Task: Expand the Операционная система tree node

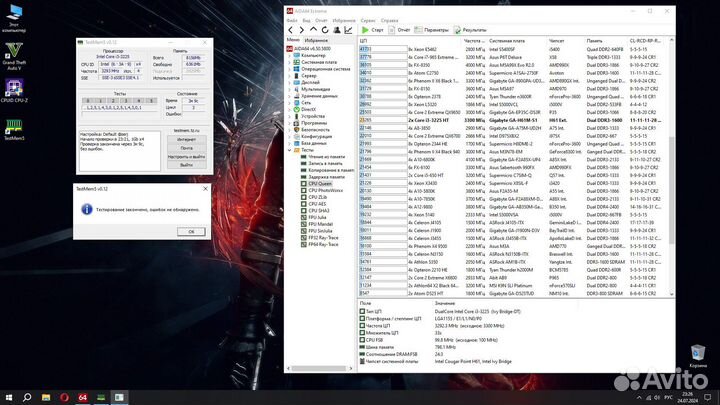Action: [x=290, y=69]
